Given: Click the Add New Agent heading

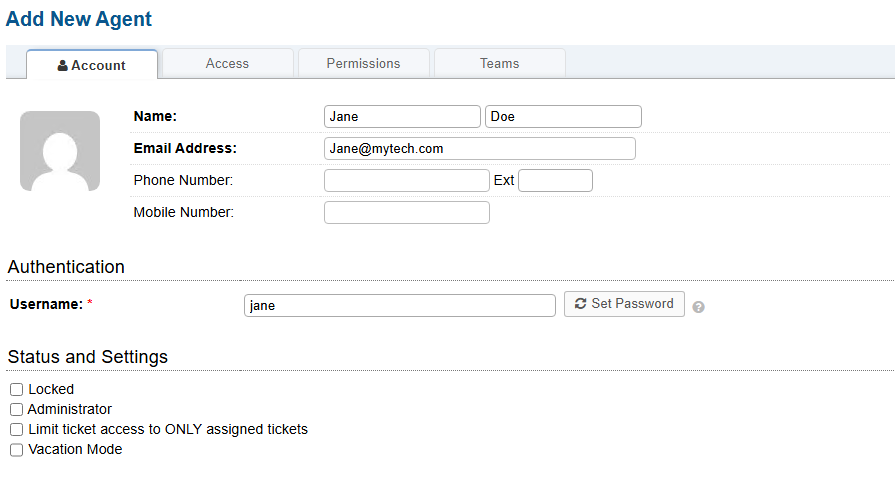Looking at the screenshot, I should (x=79, y=18).
